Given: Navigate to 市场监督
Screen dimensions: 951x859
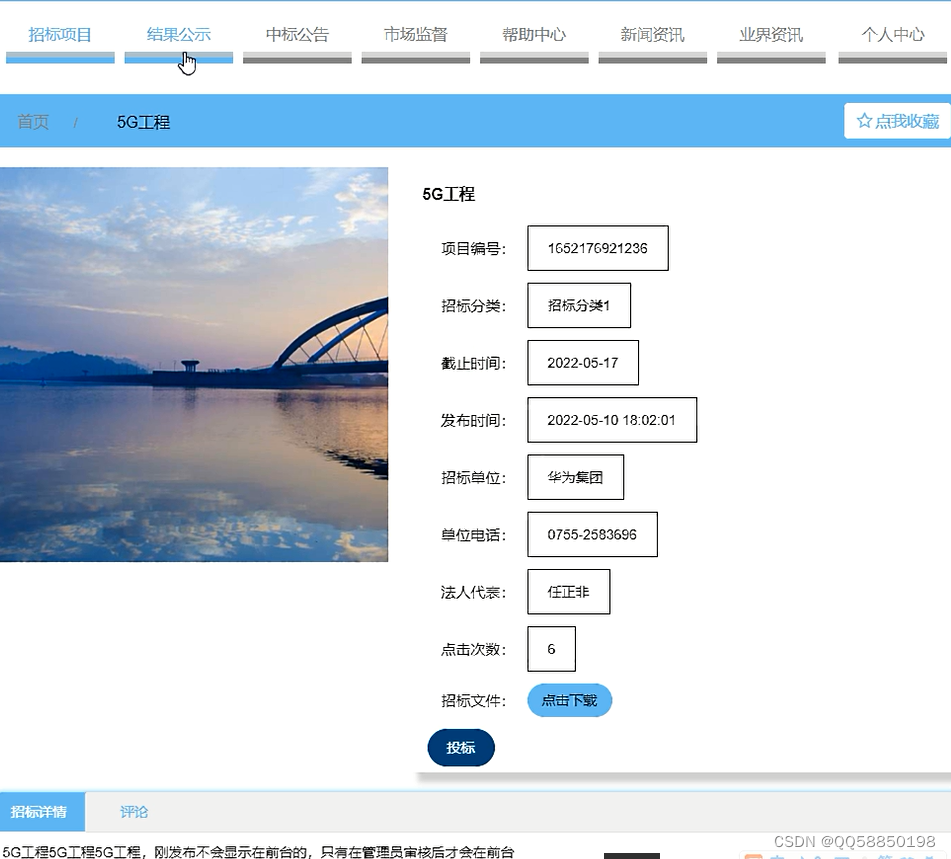Looking at the screenshot, I should coord(415,33).
